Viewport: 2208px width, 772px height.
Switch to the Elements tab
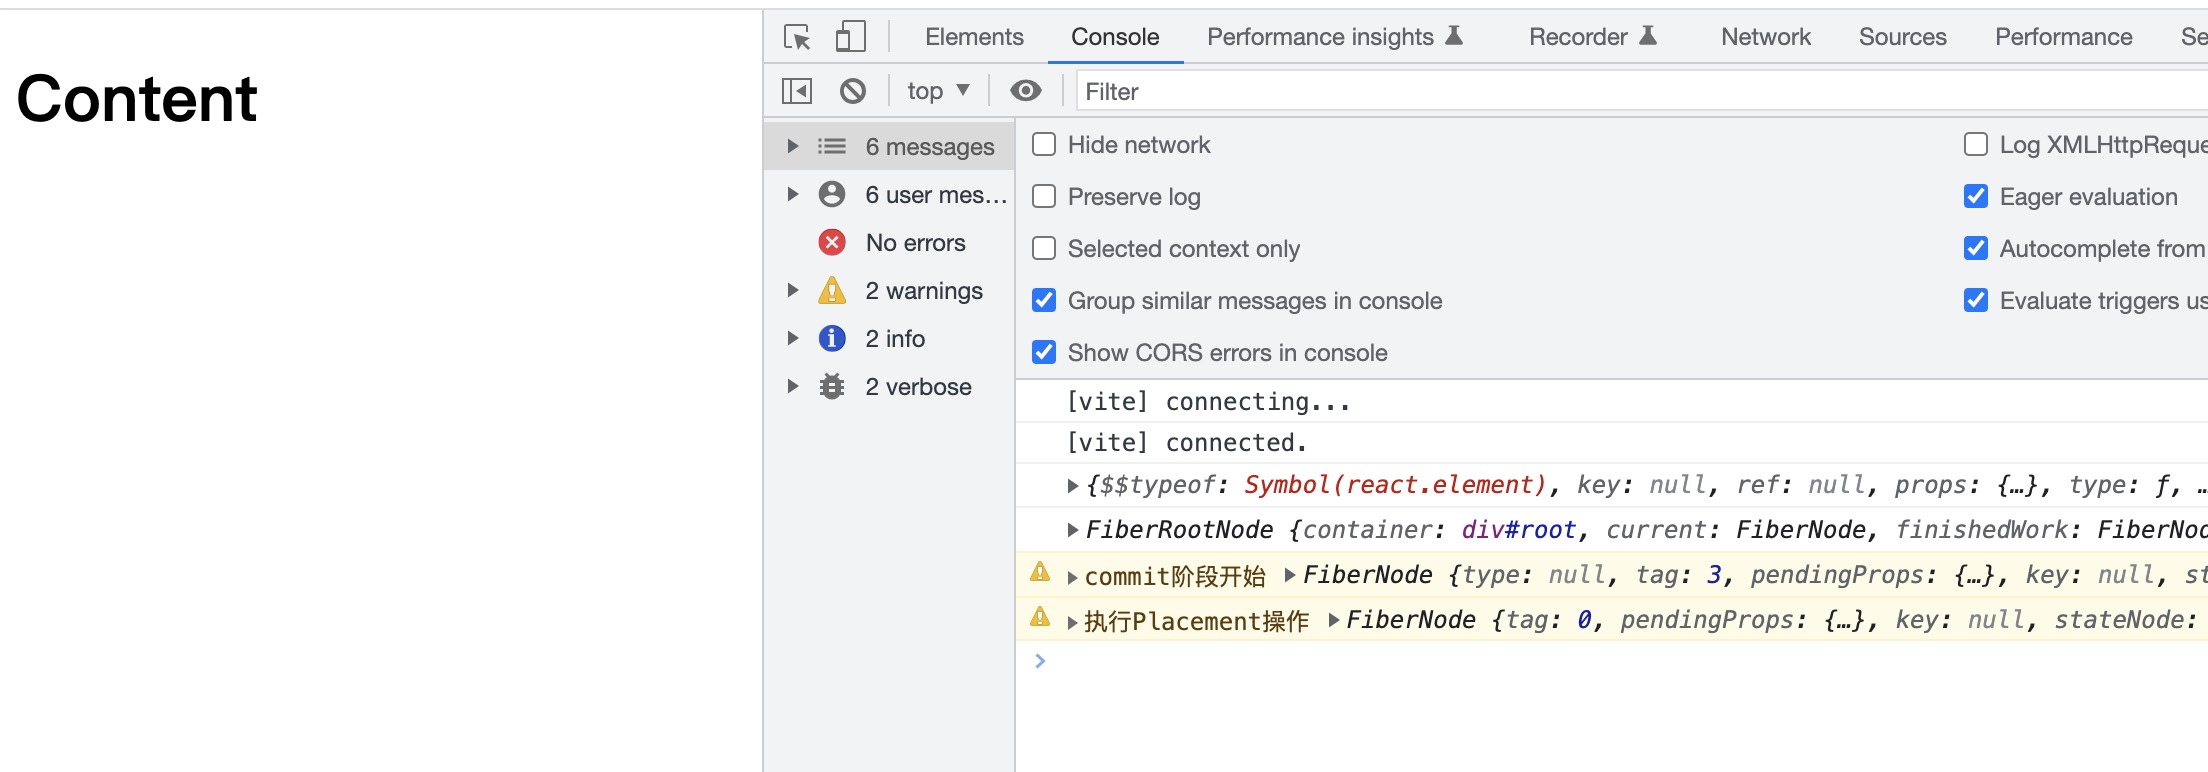[x=974, y=37]
